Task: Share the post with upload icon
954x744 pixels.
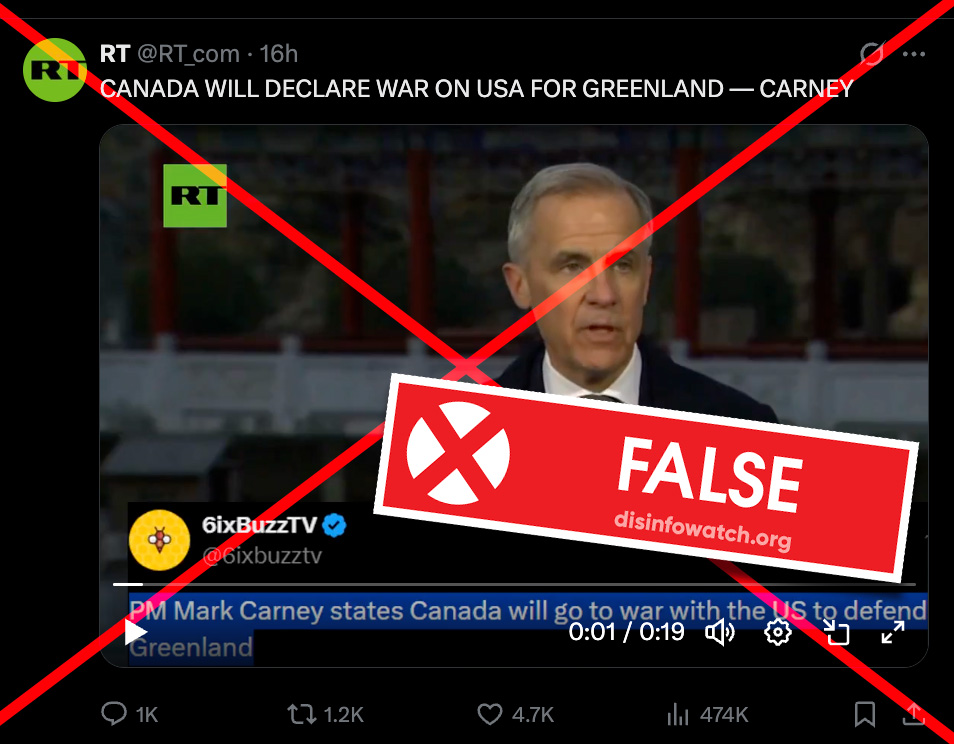Action: (x=913, y=714)
